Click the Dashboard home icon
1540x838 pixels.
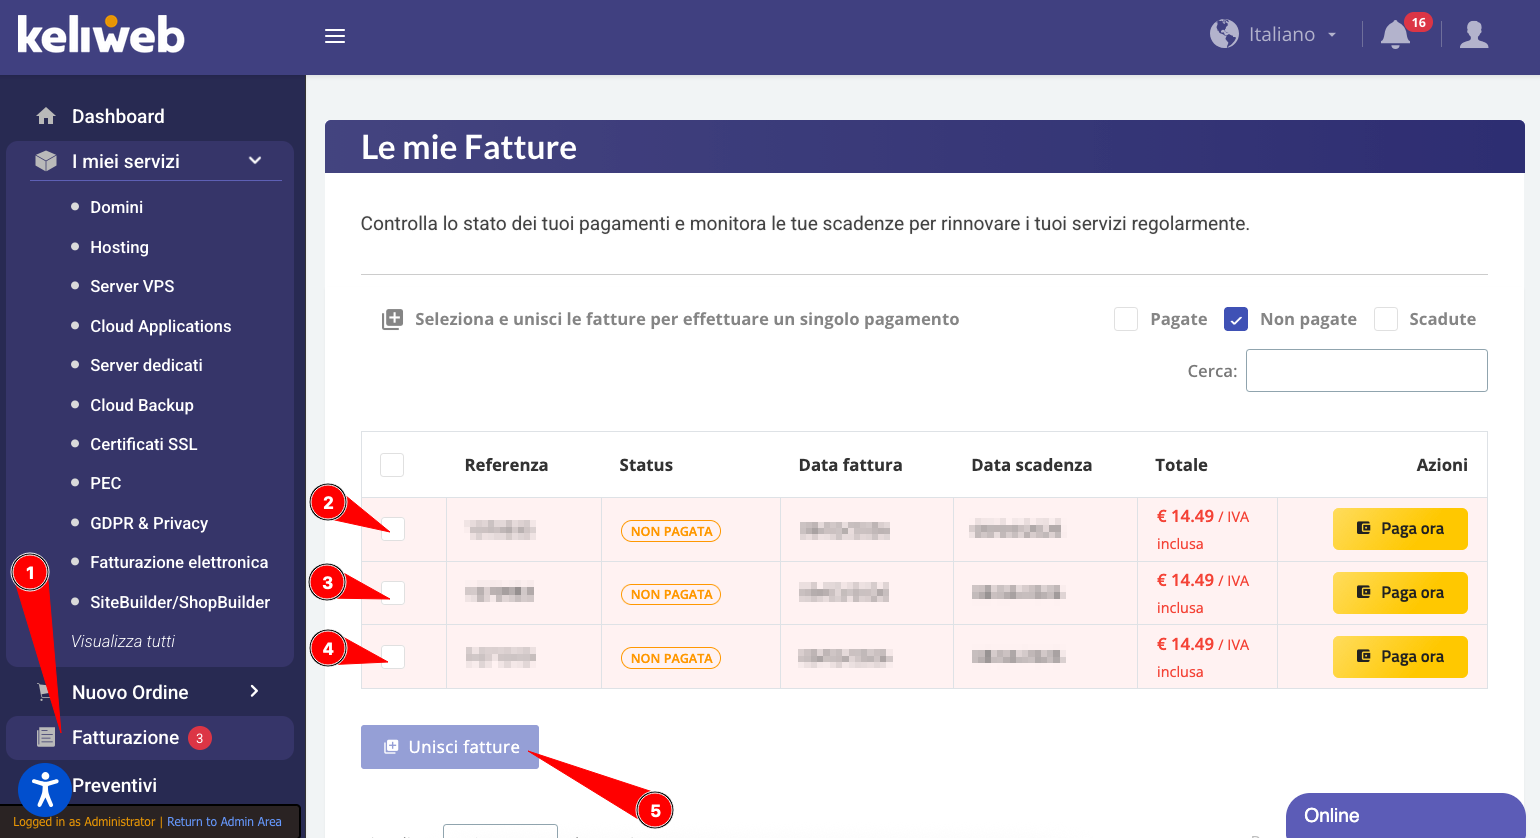[46, 116]
